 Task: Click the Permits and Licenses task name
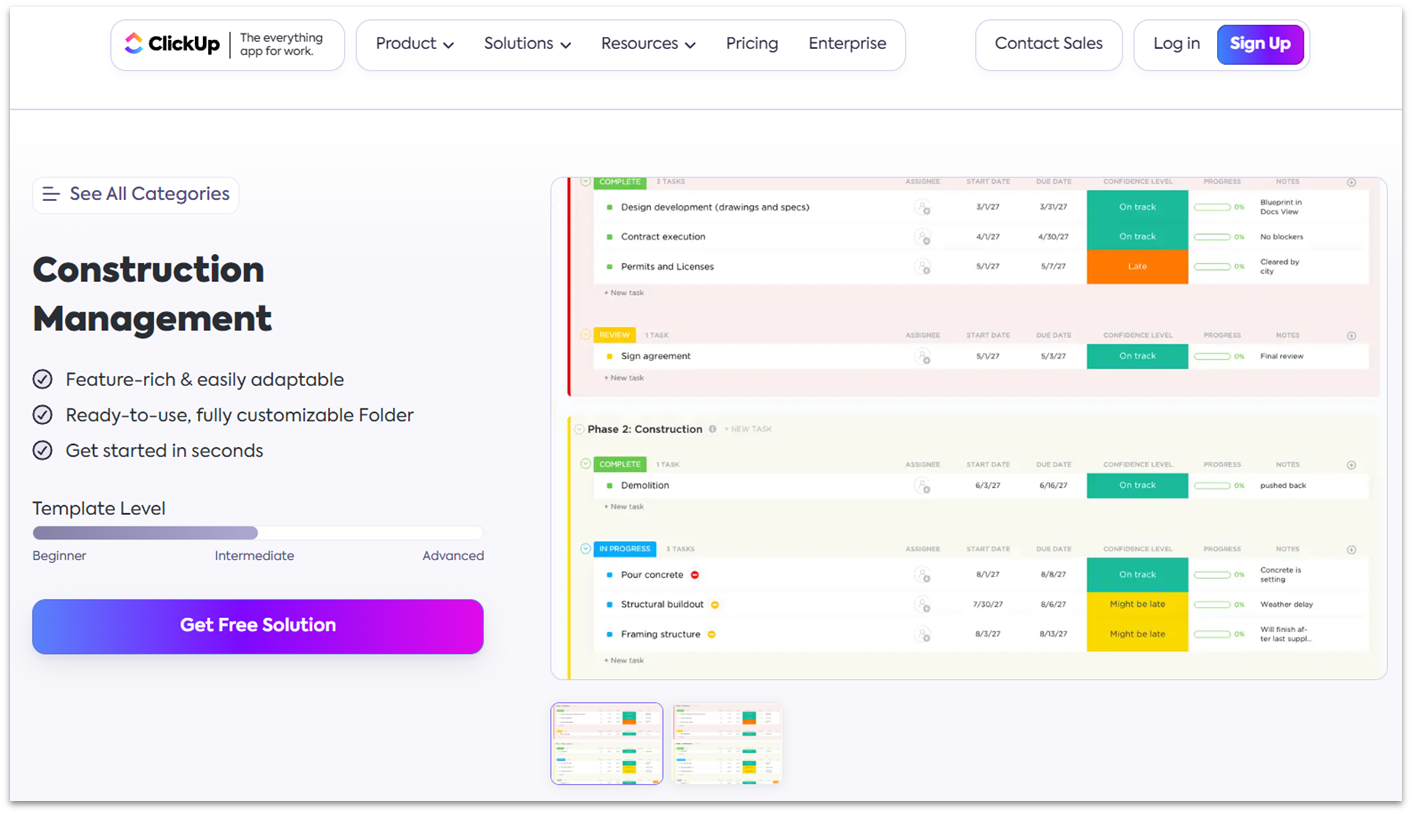667,267
